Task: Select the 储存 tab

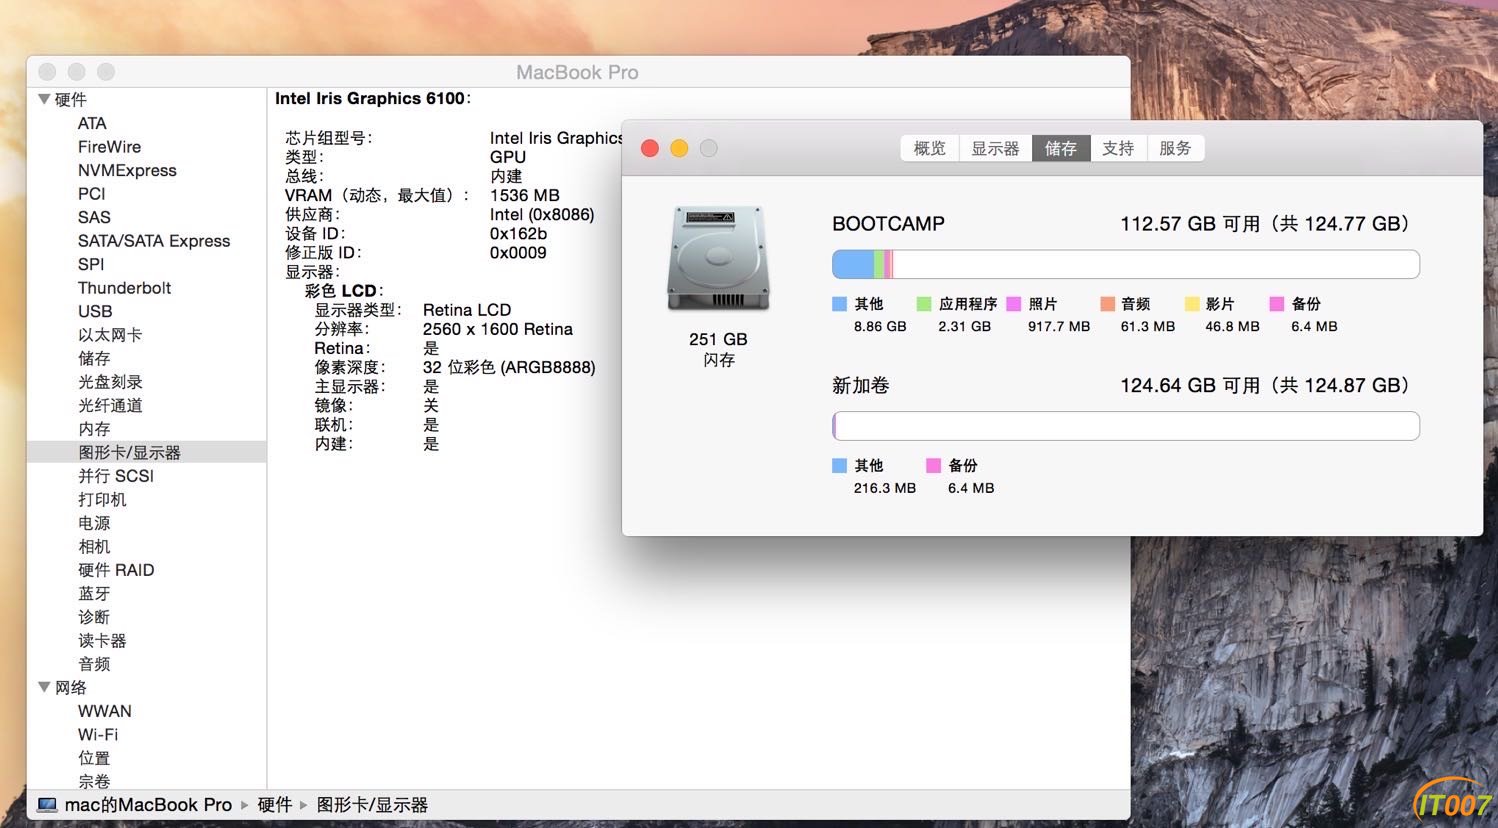Action: click(1061, 148)
